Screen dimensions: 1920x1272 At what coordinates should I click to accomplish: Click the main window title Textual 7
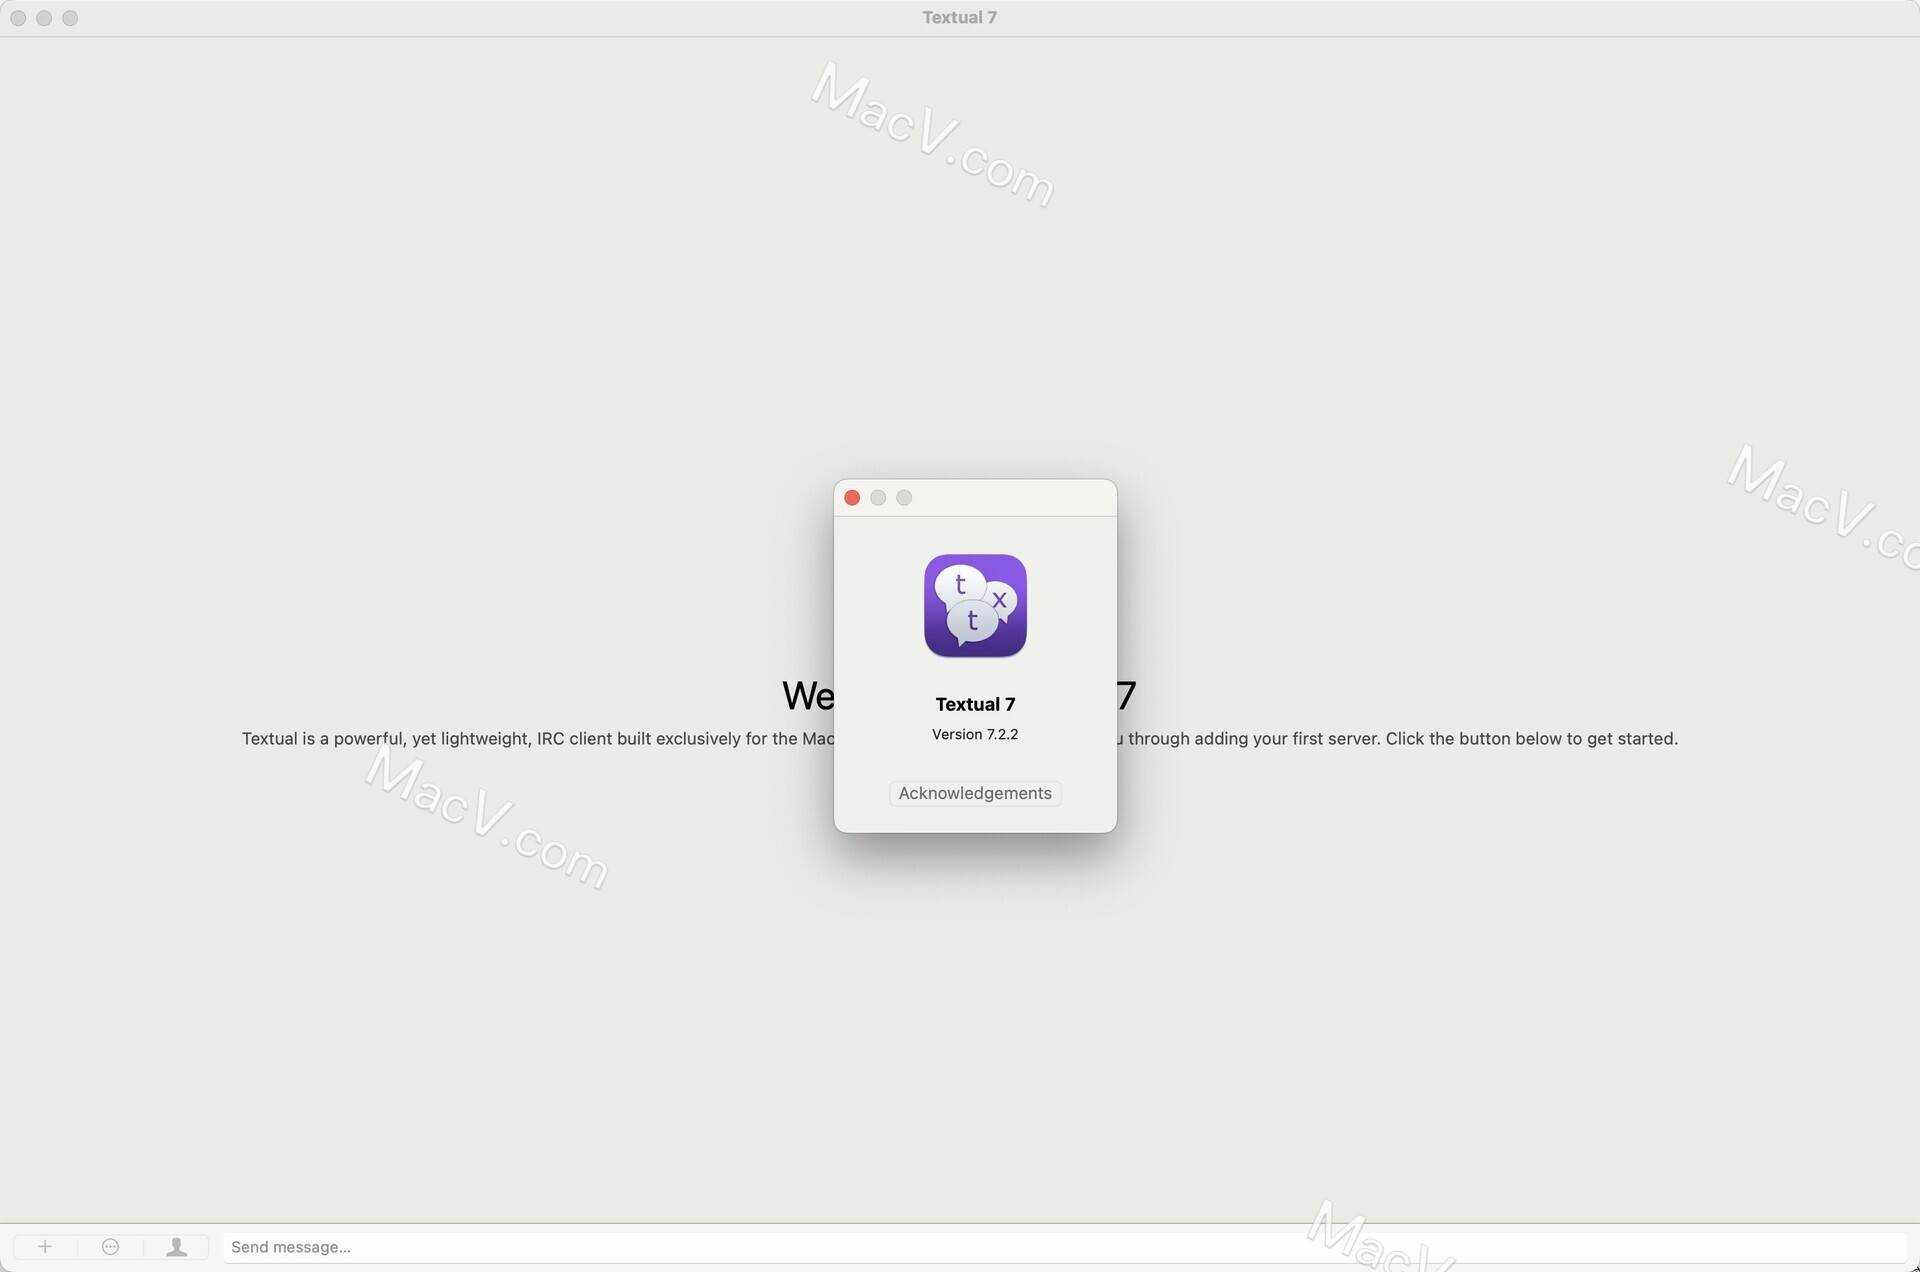[x=959, y=17]
